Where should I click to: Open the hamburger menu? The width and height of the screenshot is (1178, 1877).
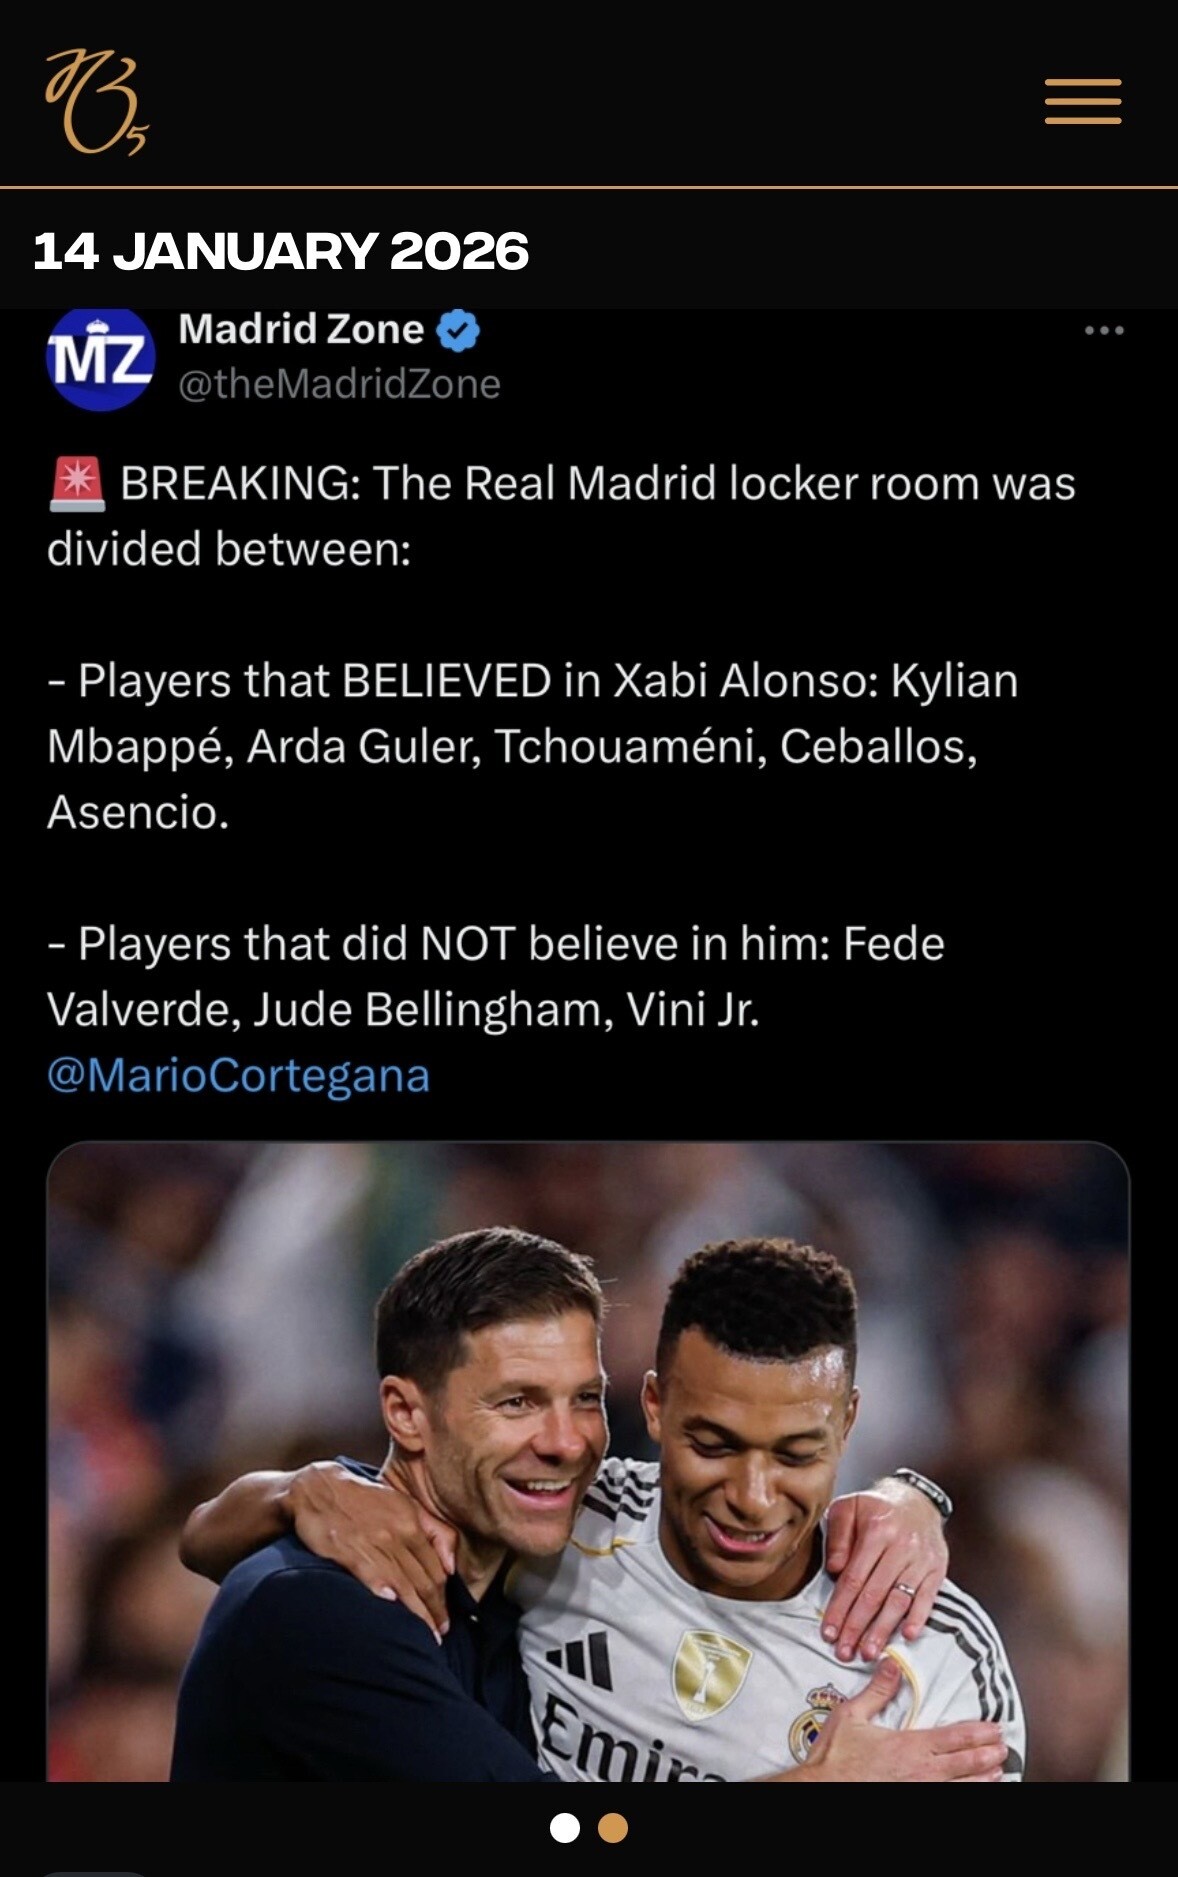(x=1082, y=101)
